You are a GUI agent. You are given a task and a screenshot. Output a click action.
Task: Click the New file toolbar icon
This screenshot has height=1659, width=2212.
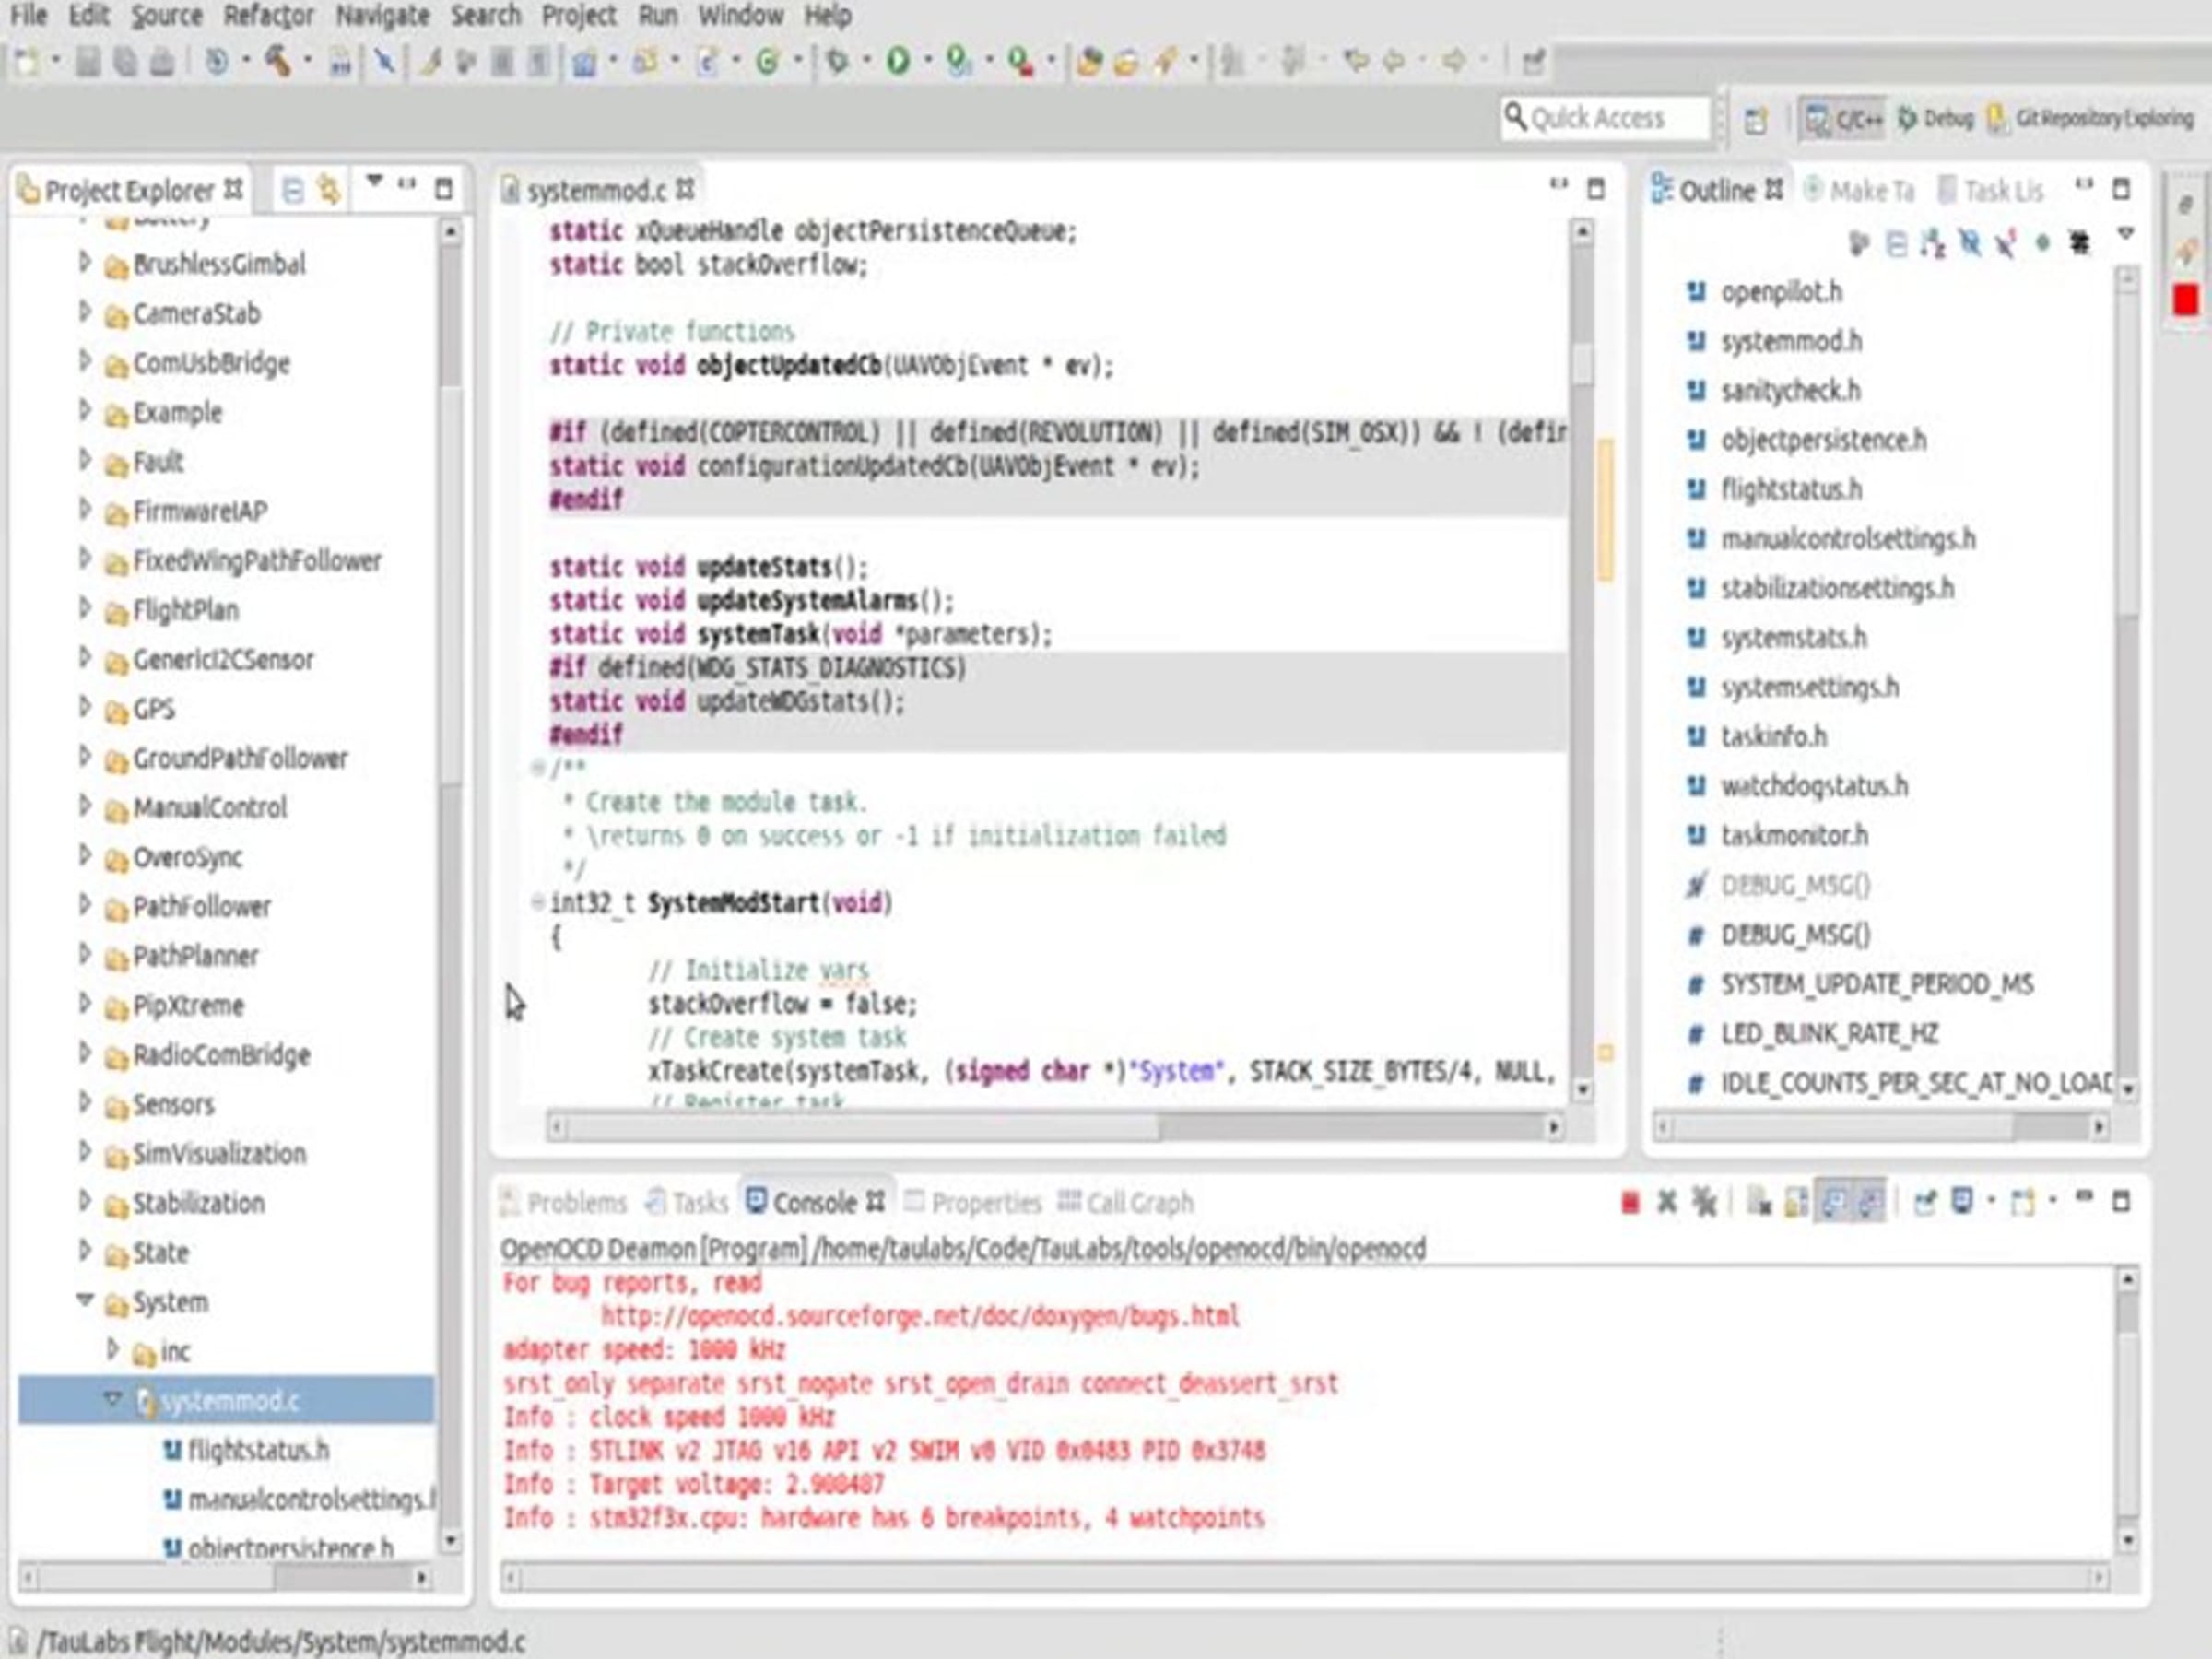pyautogui.click(x=27, y=62)
